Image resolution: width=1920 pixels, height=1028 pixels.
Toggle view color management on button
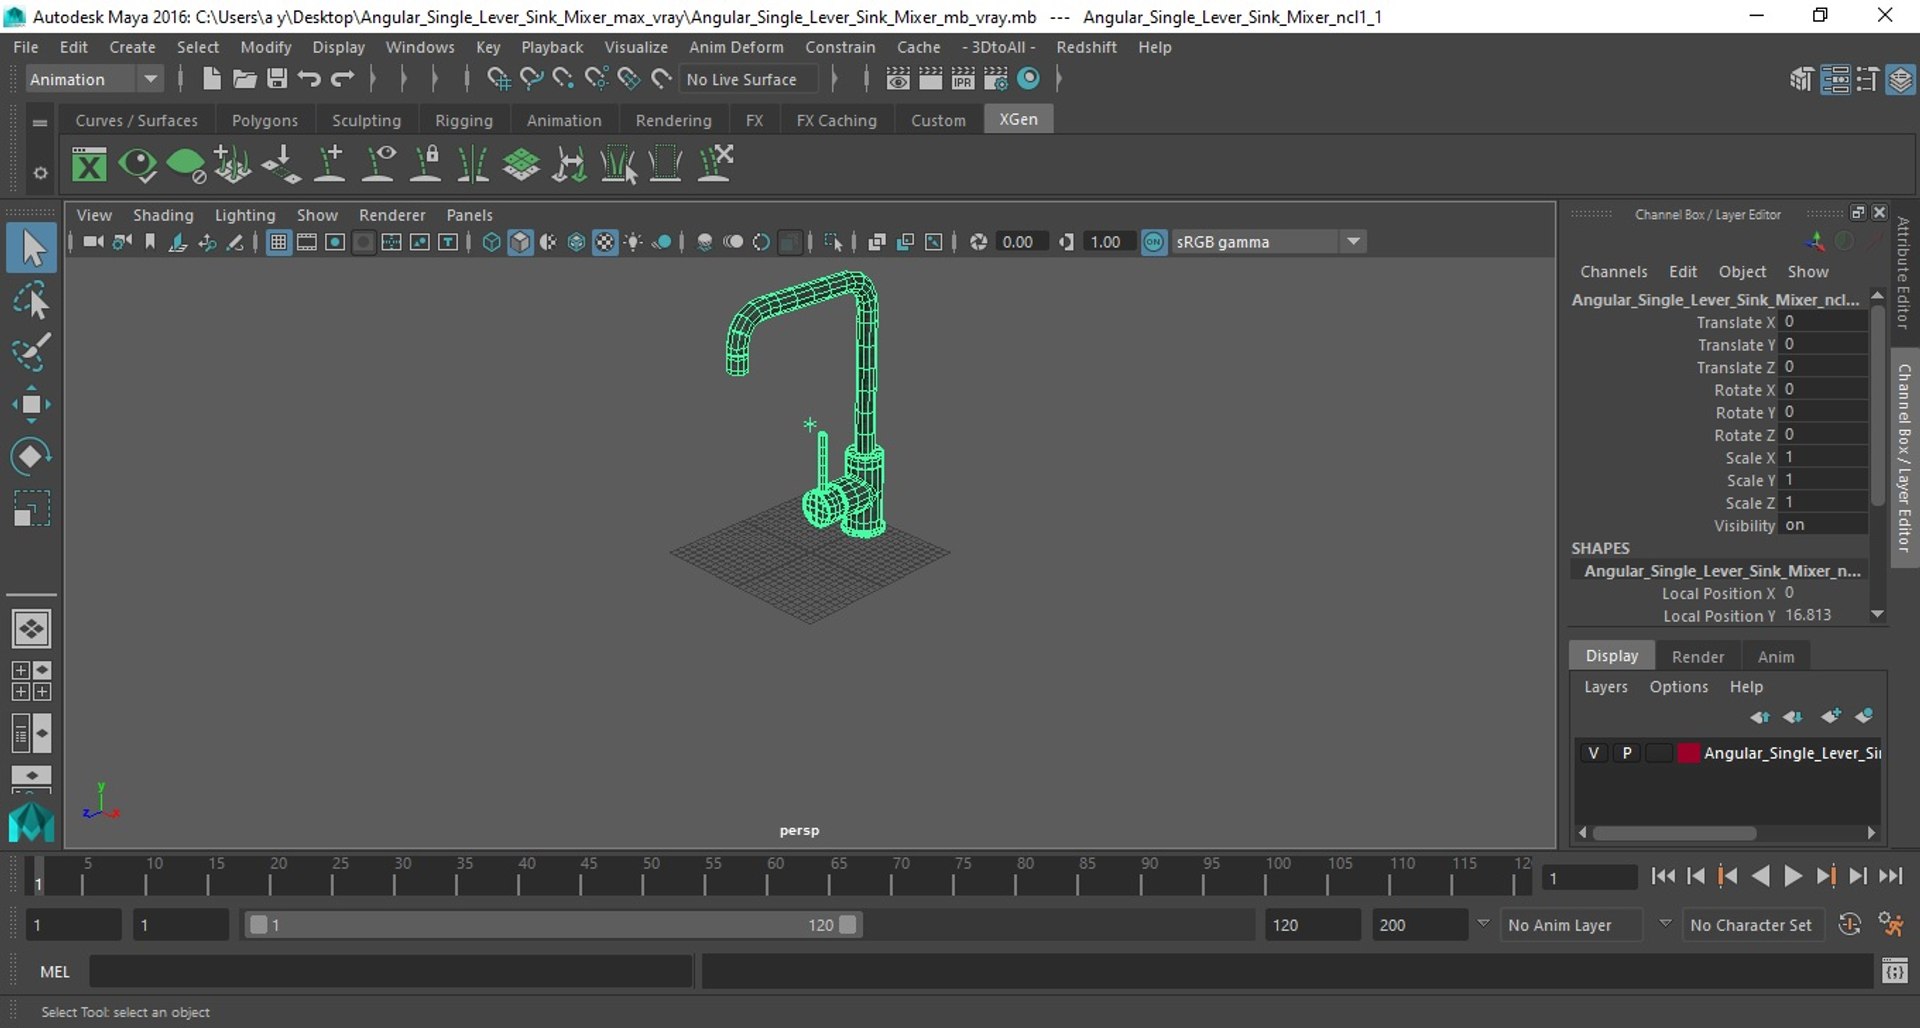coord(1154,242)
